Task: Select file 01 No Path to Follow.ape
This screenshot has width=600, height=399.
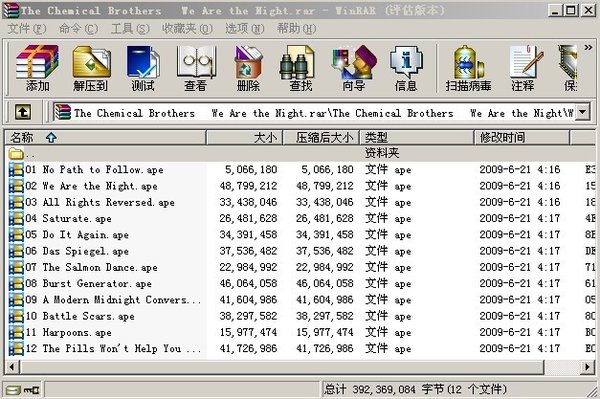Action: [x=300, y=169]
